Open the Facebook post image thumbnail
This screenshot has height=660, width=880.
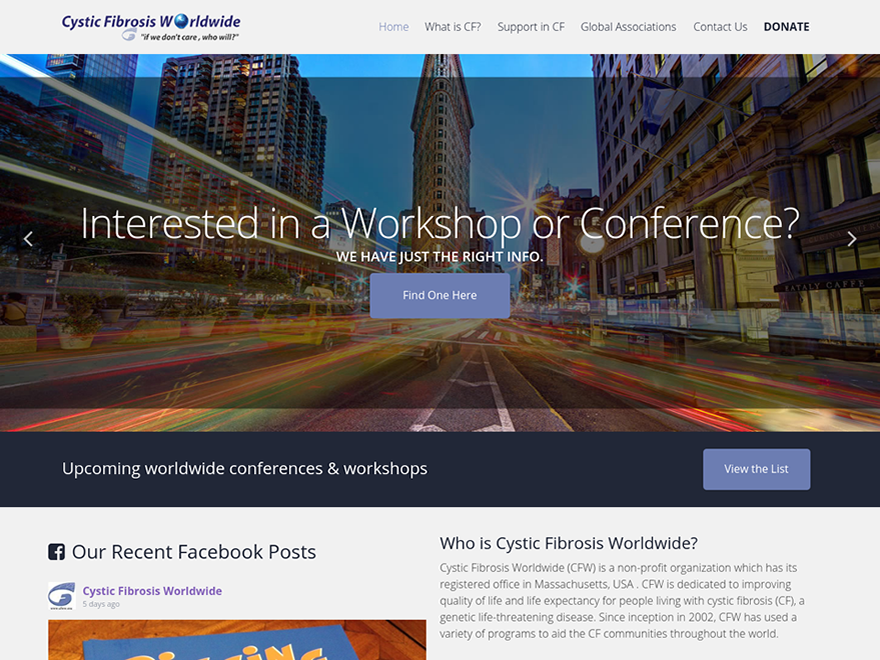click(237, 640)
